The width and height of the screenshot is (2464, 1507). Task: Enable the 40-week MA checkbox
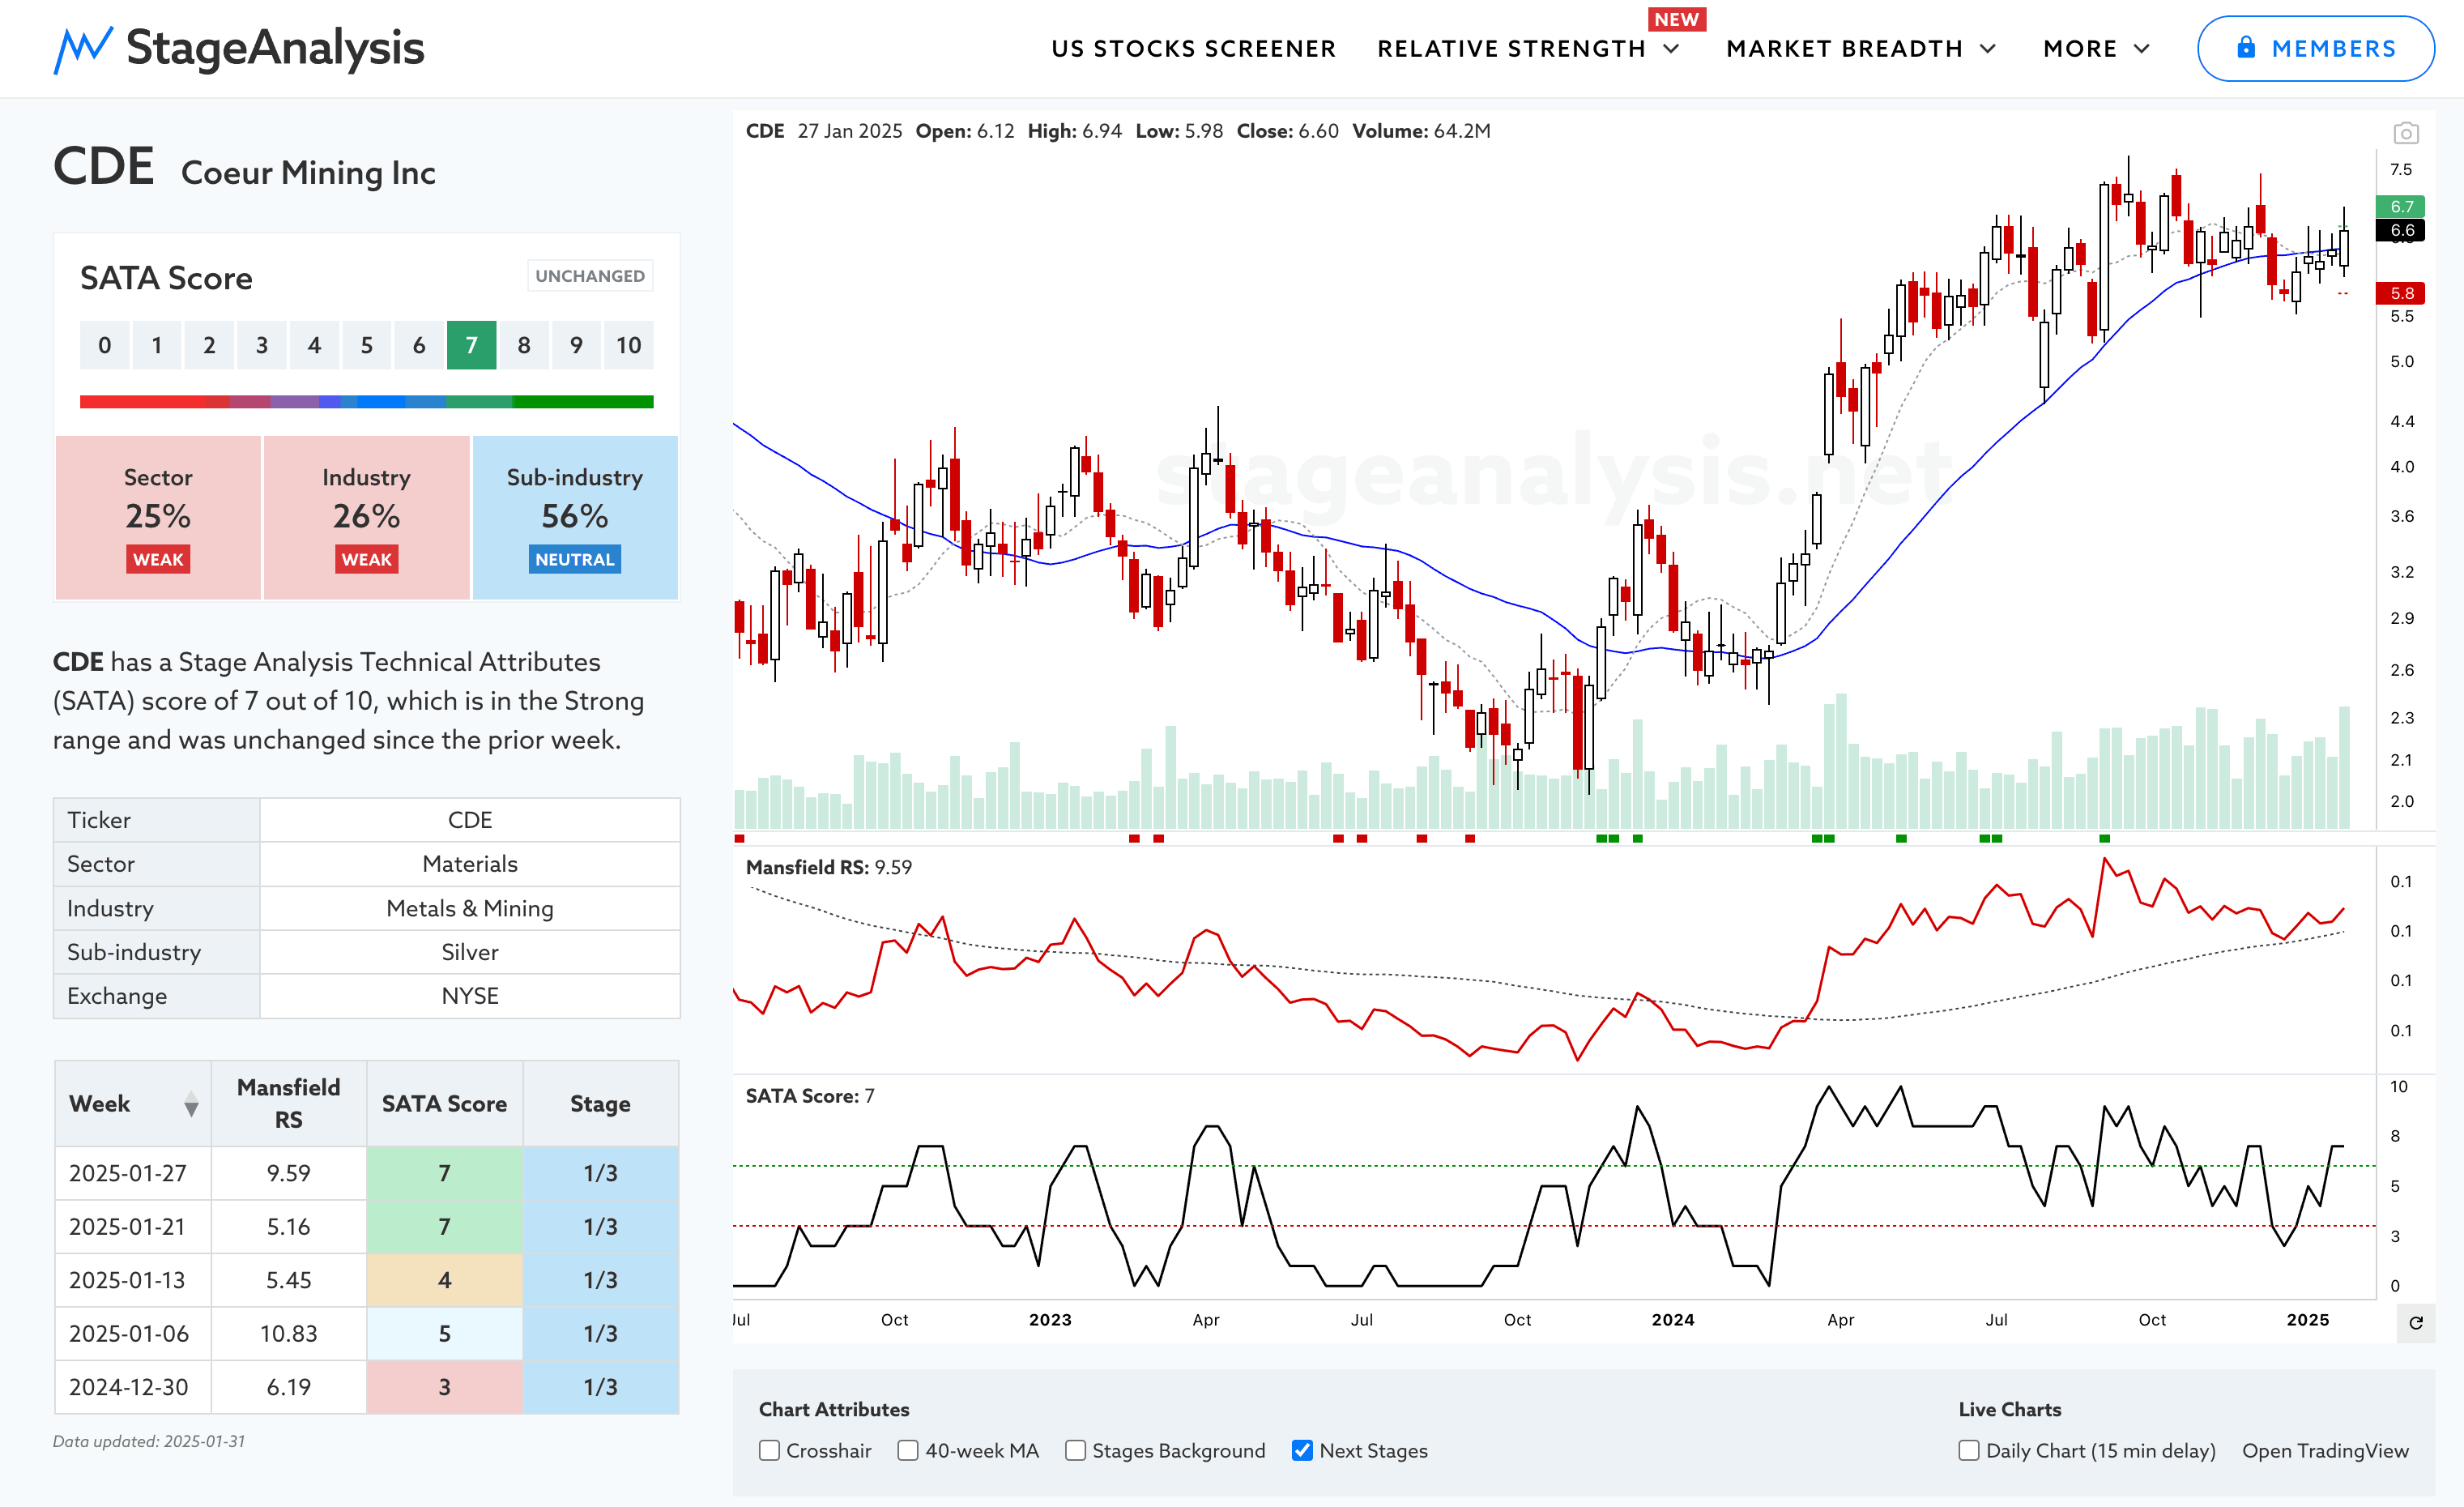[907, 1450]
